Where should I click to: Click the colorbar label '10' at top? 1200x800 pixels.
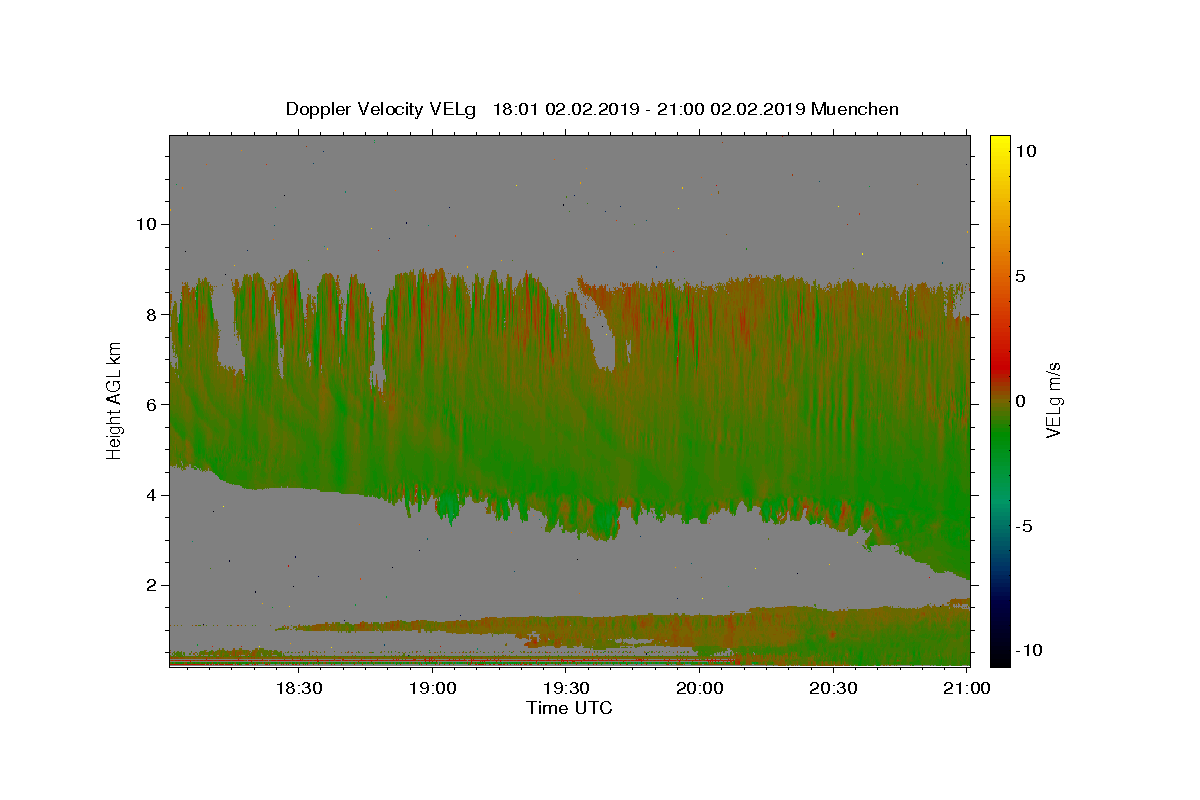click(x=1025, y=151)
